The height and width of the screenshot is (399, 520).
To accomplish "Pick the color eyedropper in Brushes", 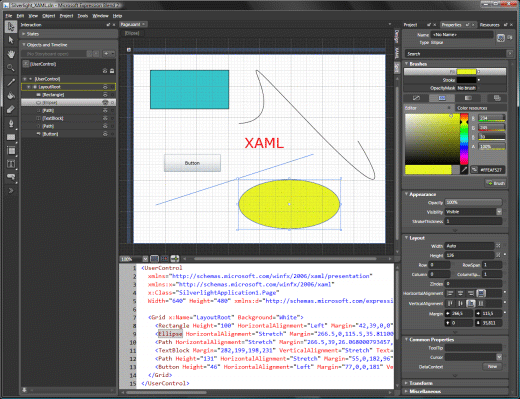I will tap(464, 170).
